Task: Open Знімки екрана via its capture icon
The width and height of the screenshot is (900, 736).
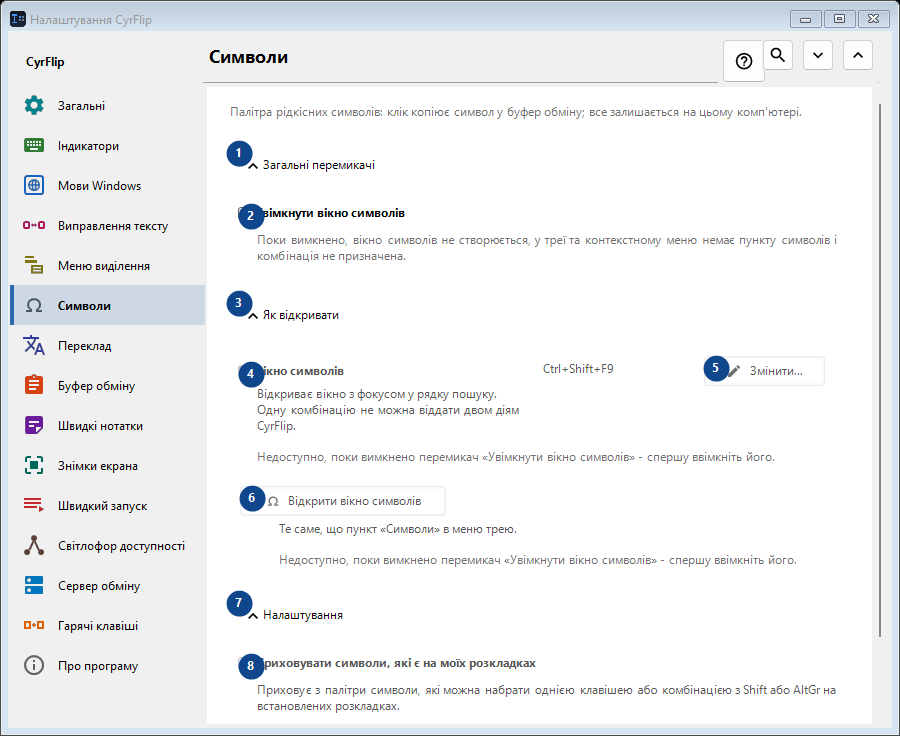Action: pos(34,466)
